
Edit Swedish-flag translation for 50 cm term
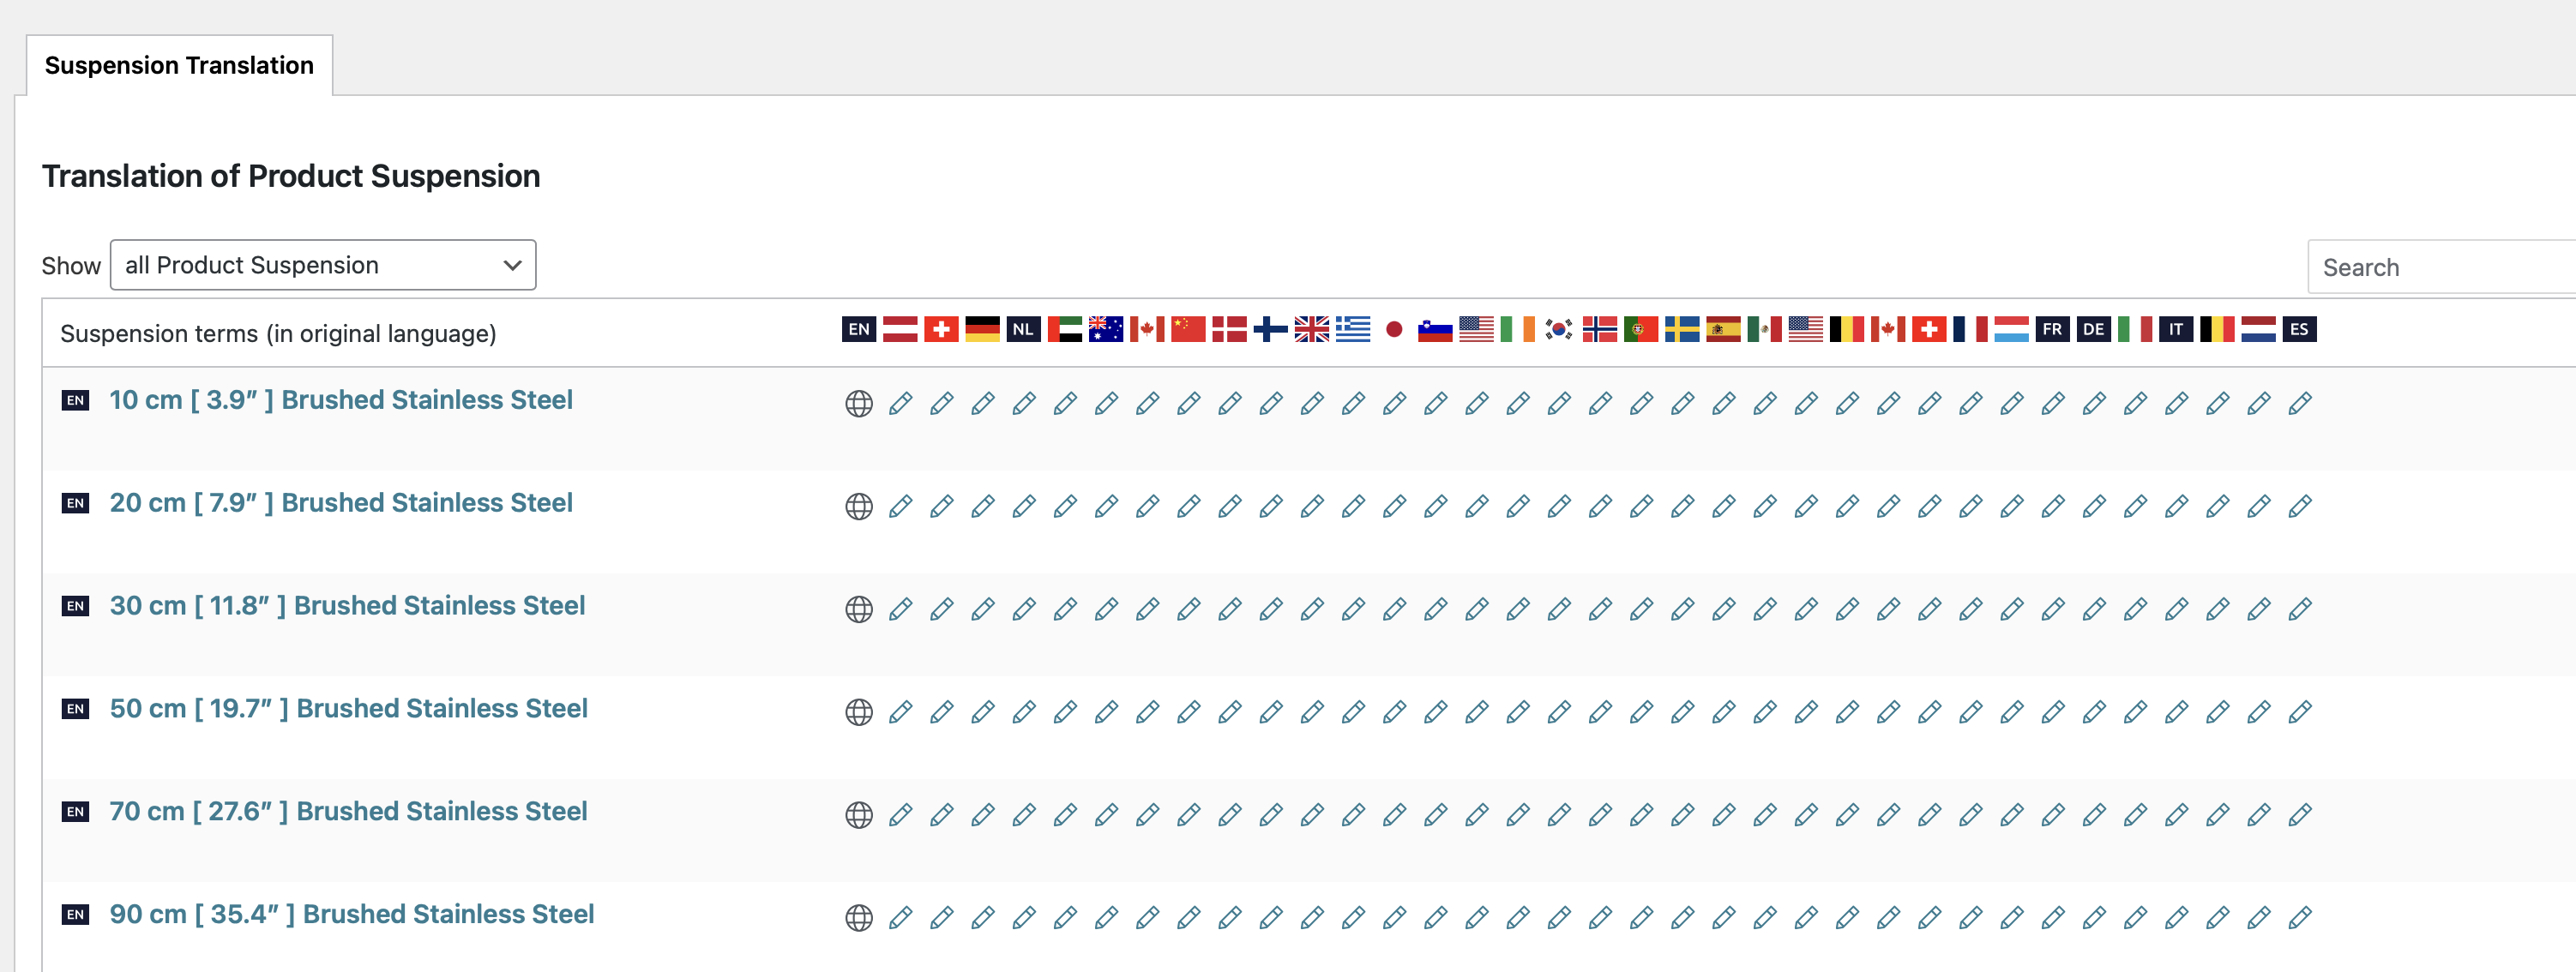(1682, 712)
